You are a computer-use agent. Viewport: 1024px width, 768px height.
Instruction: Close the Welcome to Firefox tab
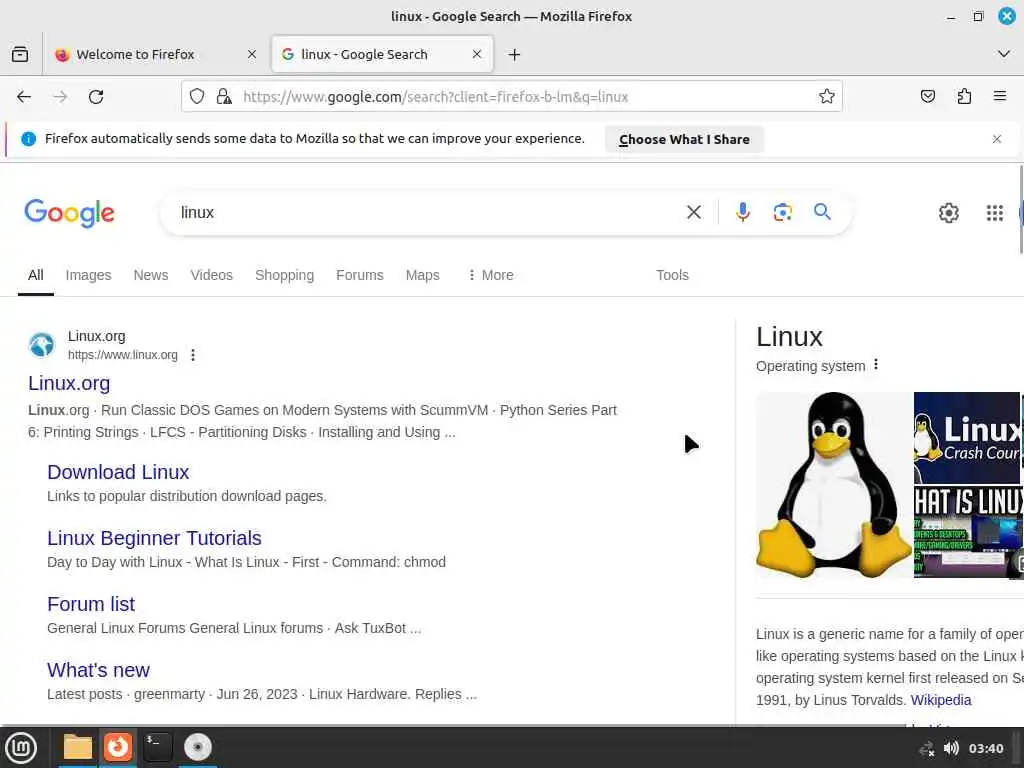[x=251, y=54]
